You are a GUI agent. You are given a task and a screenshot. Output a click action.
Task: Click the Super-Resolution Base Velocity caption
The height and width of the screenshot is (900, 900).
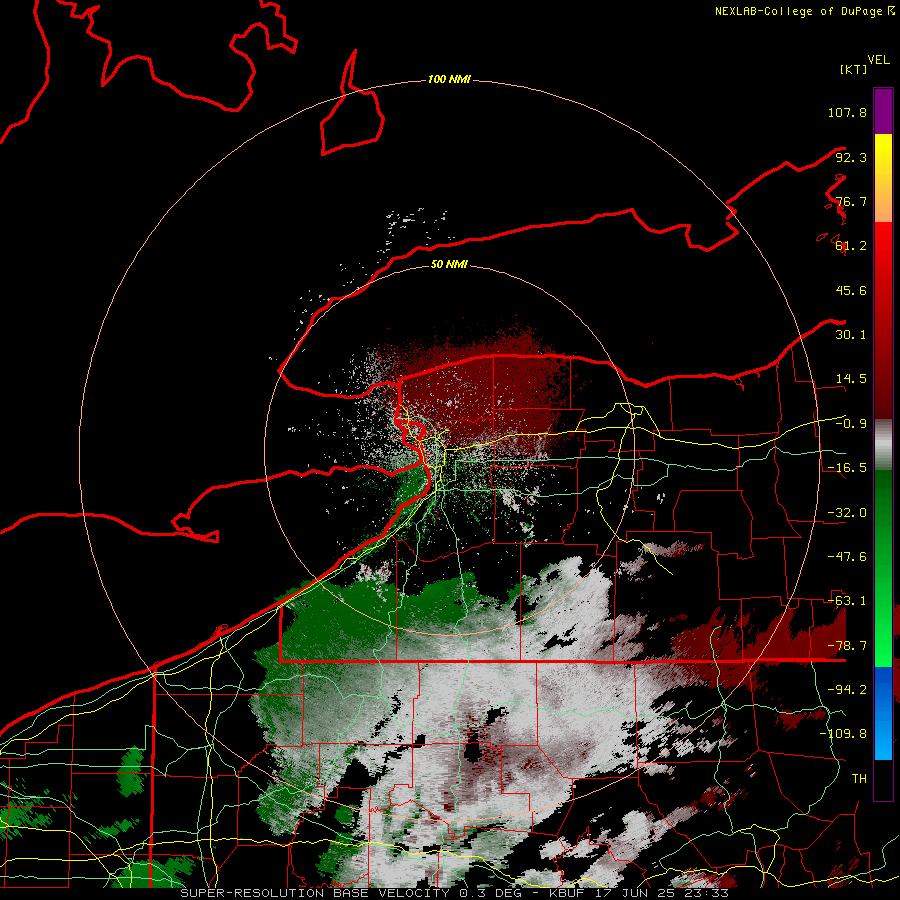[x=455, y=893]
